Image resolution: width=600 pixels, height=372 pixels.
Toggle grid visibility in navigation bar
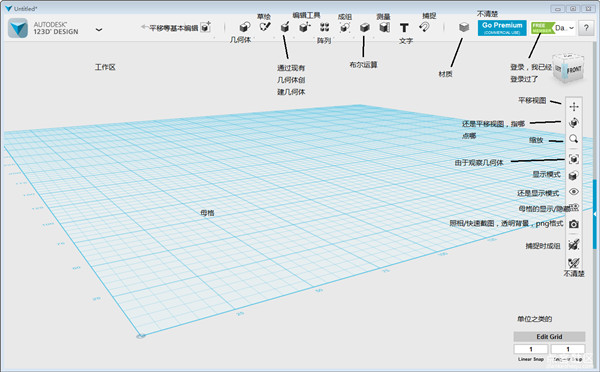(574, 207)
